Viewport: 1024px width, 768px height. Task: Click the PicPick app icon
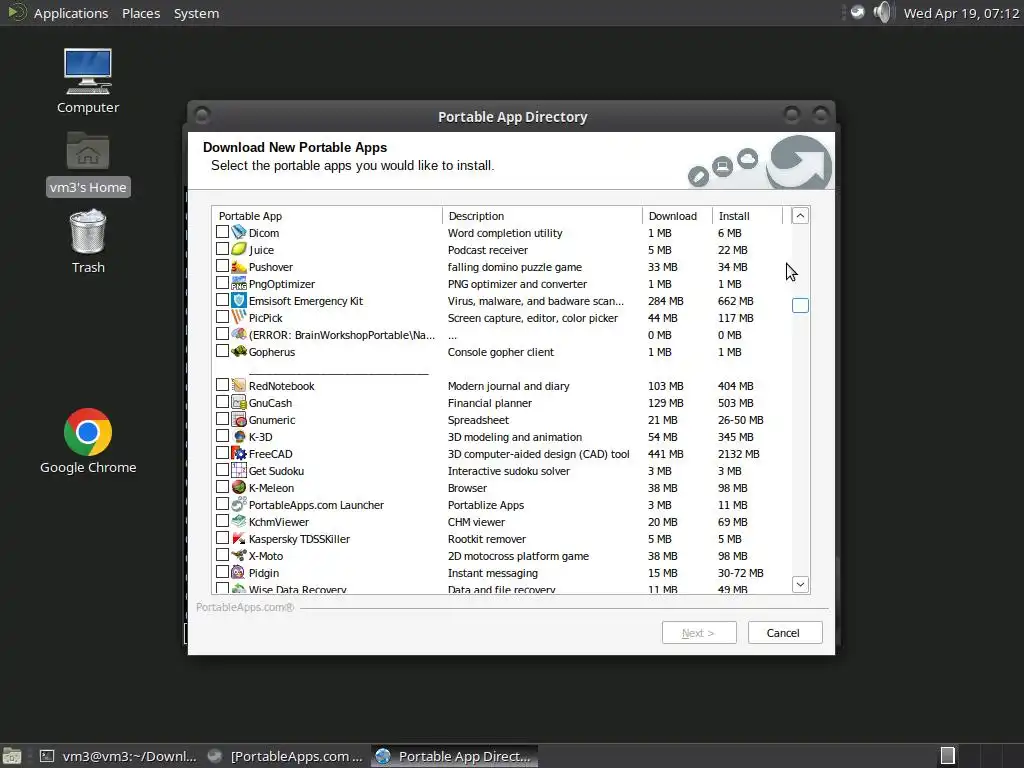[239, 317]
